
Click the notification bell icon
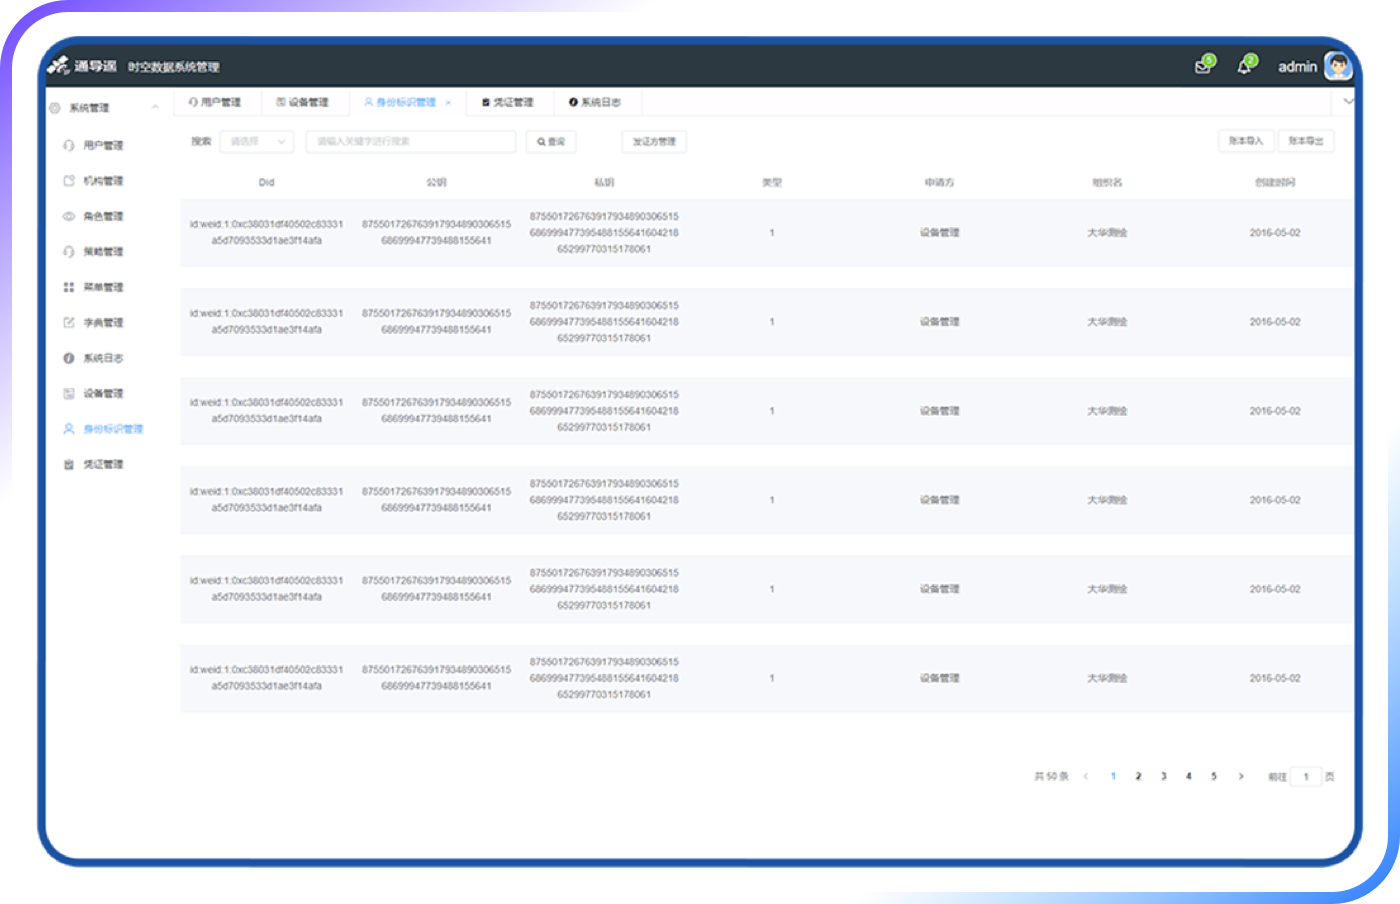1244,67
